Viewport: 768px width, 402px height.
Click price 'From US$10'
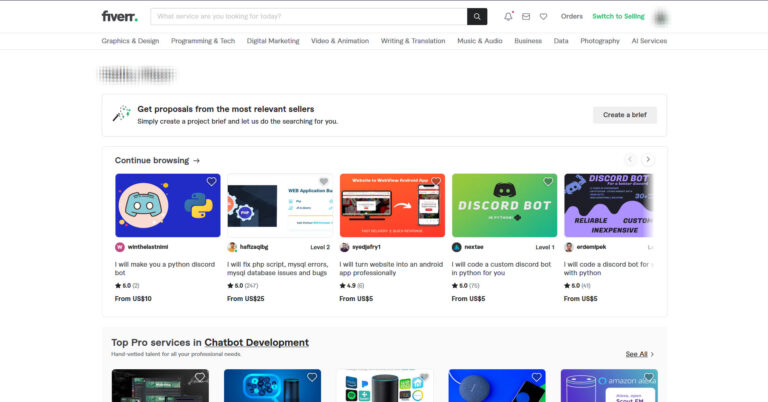133,299
